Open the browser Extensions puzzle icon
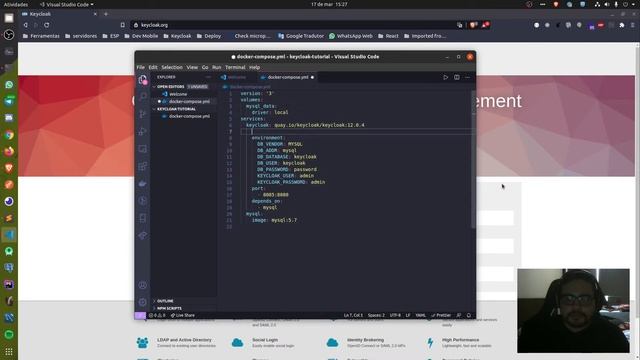Image resolution: width=640 pixels, height=360 pixels. (x=622, y=25)
